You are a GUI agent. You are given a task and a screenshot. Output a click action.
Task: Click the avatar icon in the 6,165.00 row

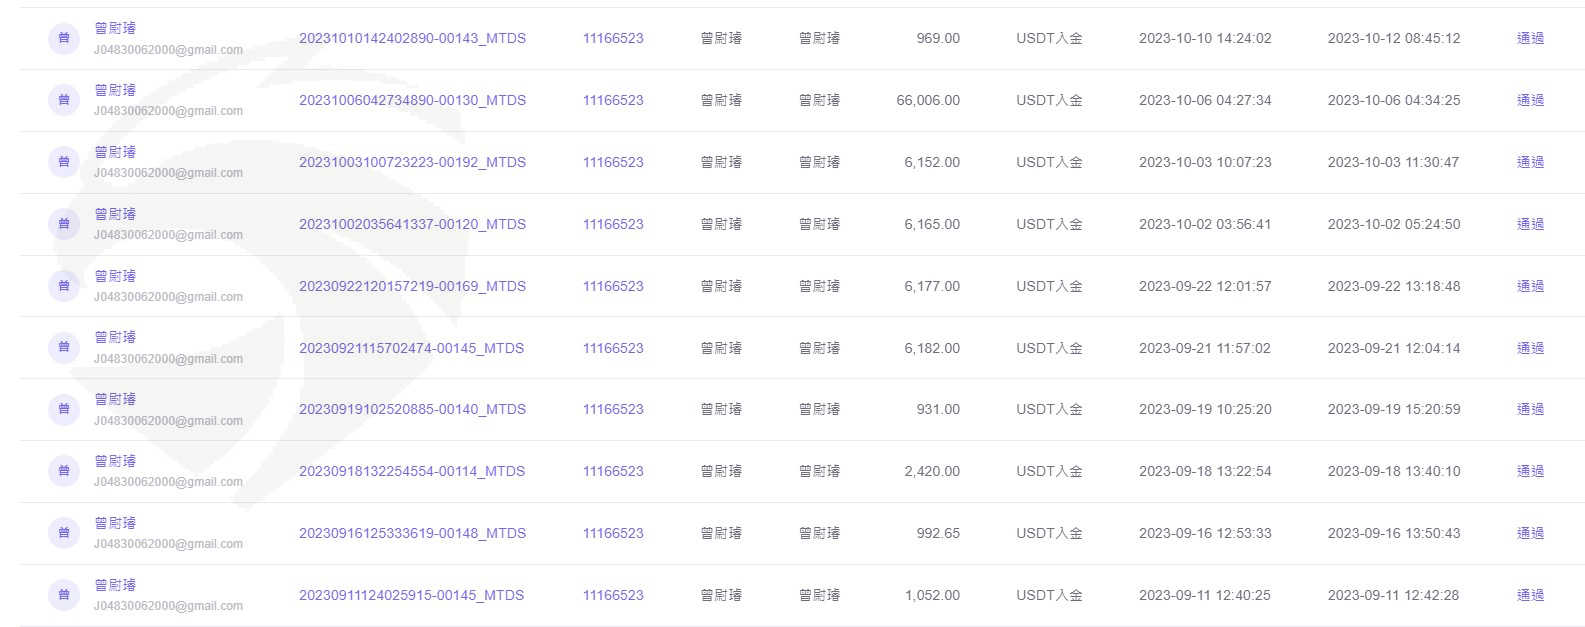tap(64, 224)
